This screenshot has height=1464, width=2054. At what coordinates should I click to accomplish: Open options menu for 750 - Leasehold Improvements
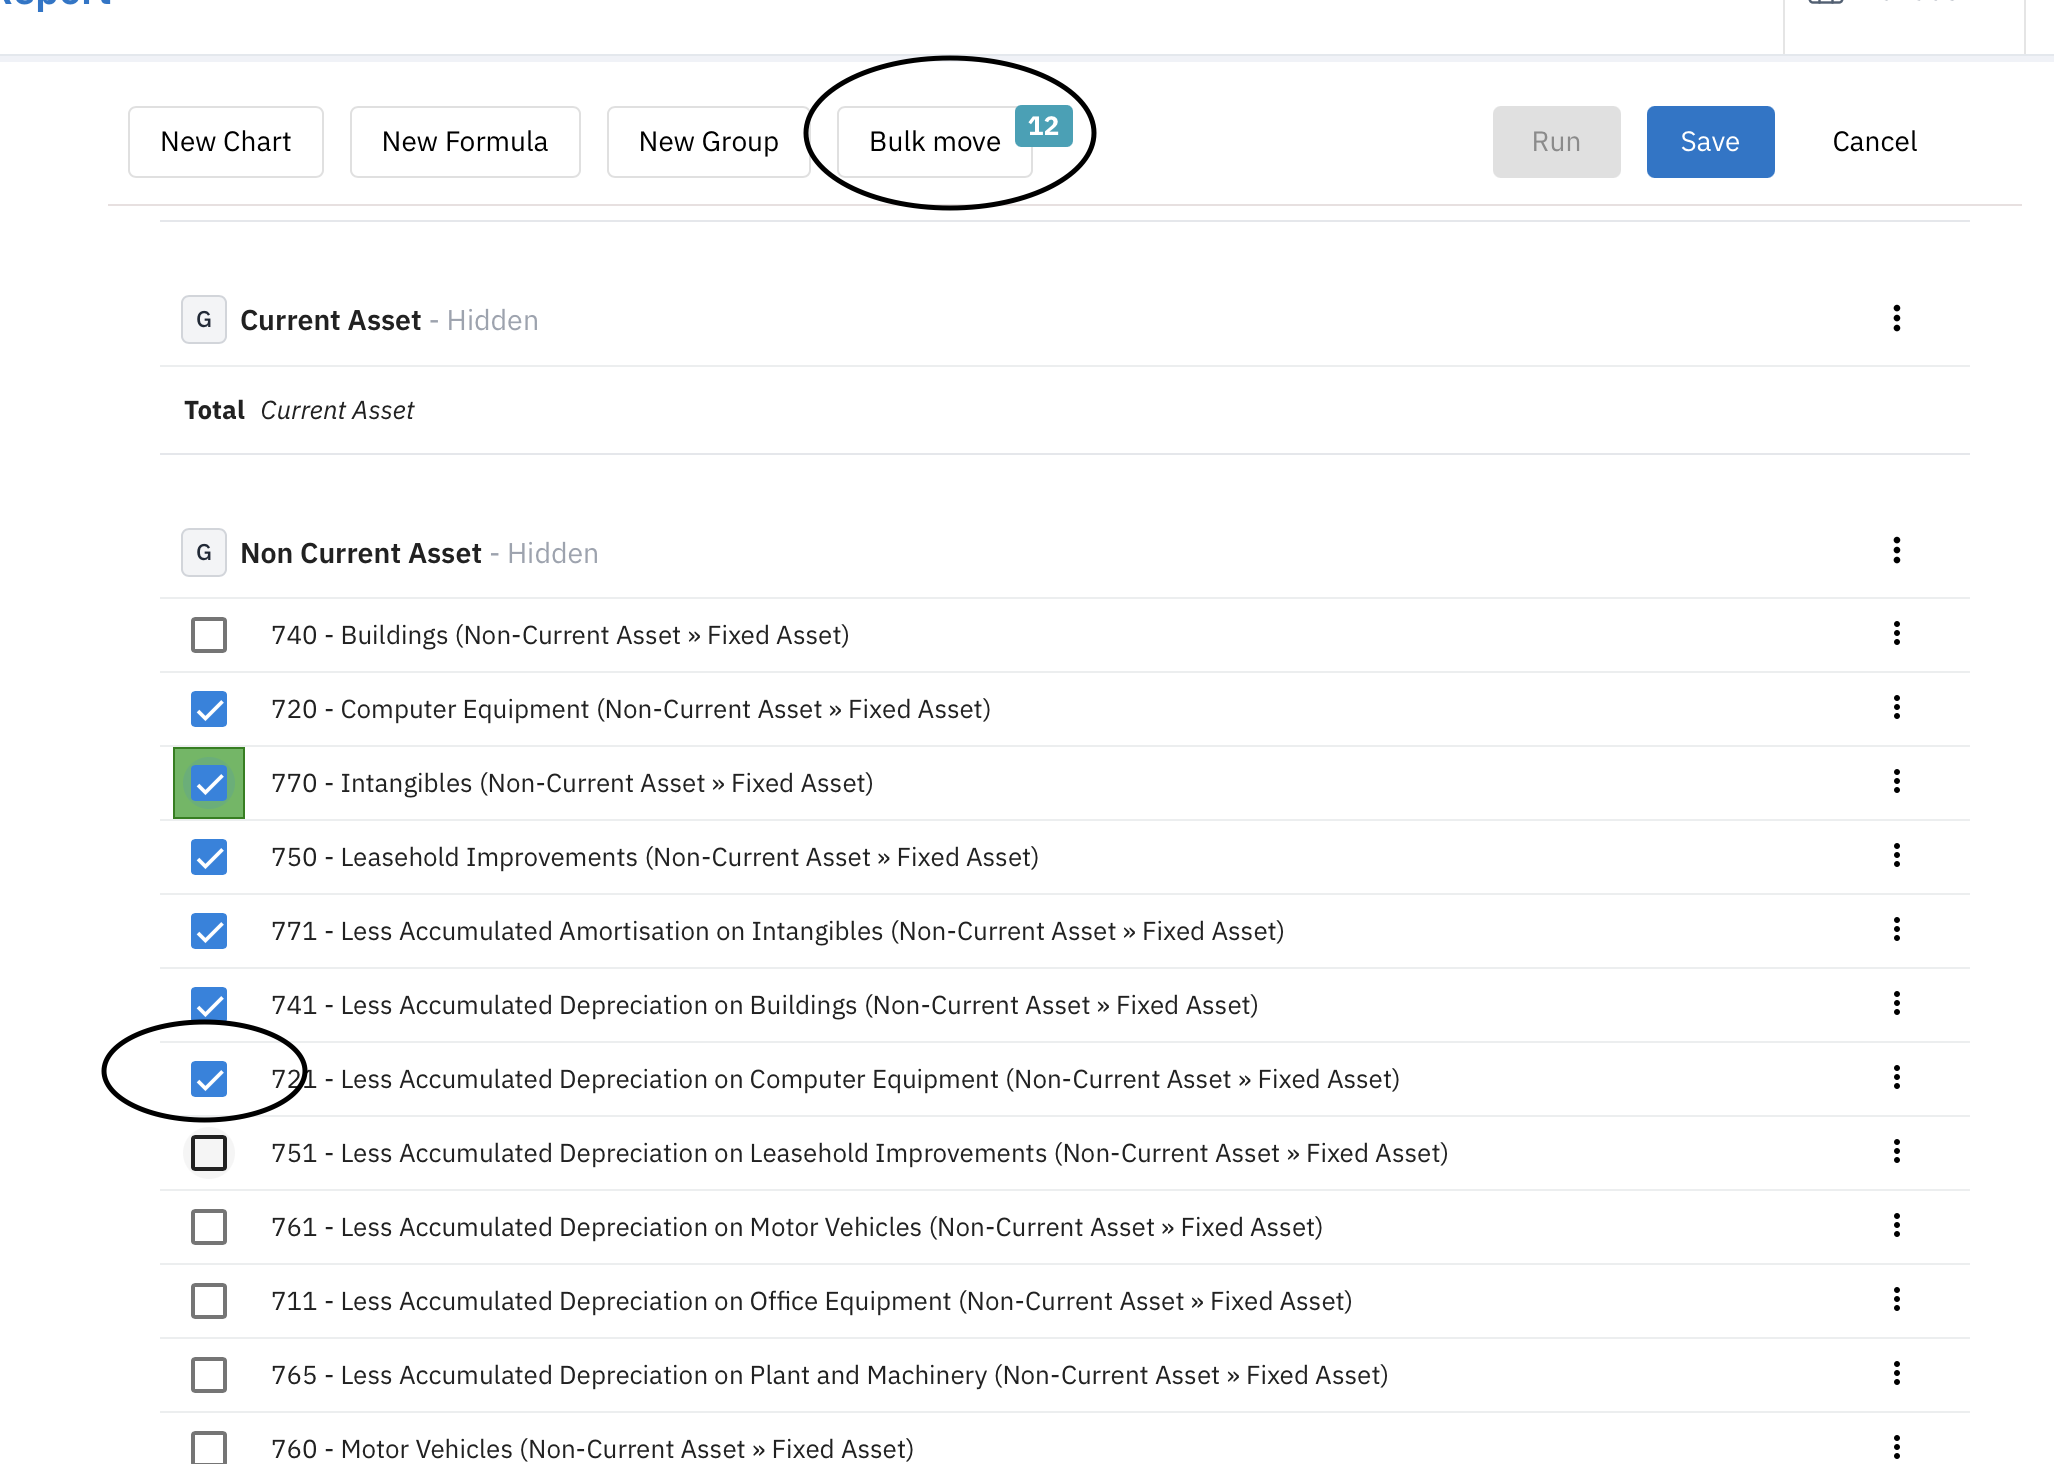pyautogui.click(x=1896, y=856)
